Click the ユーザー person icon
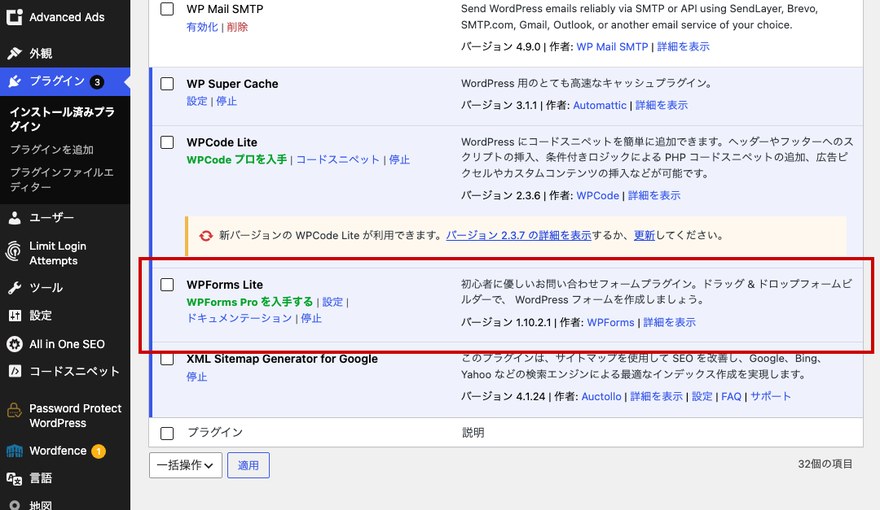Viewport: 880px width, 510px height. tap(15, 218)
